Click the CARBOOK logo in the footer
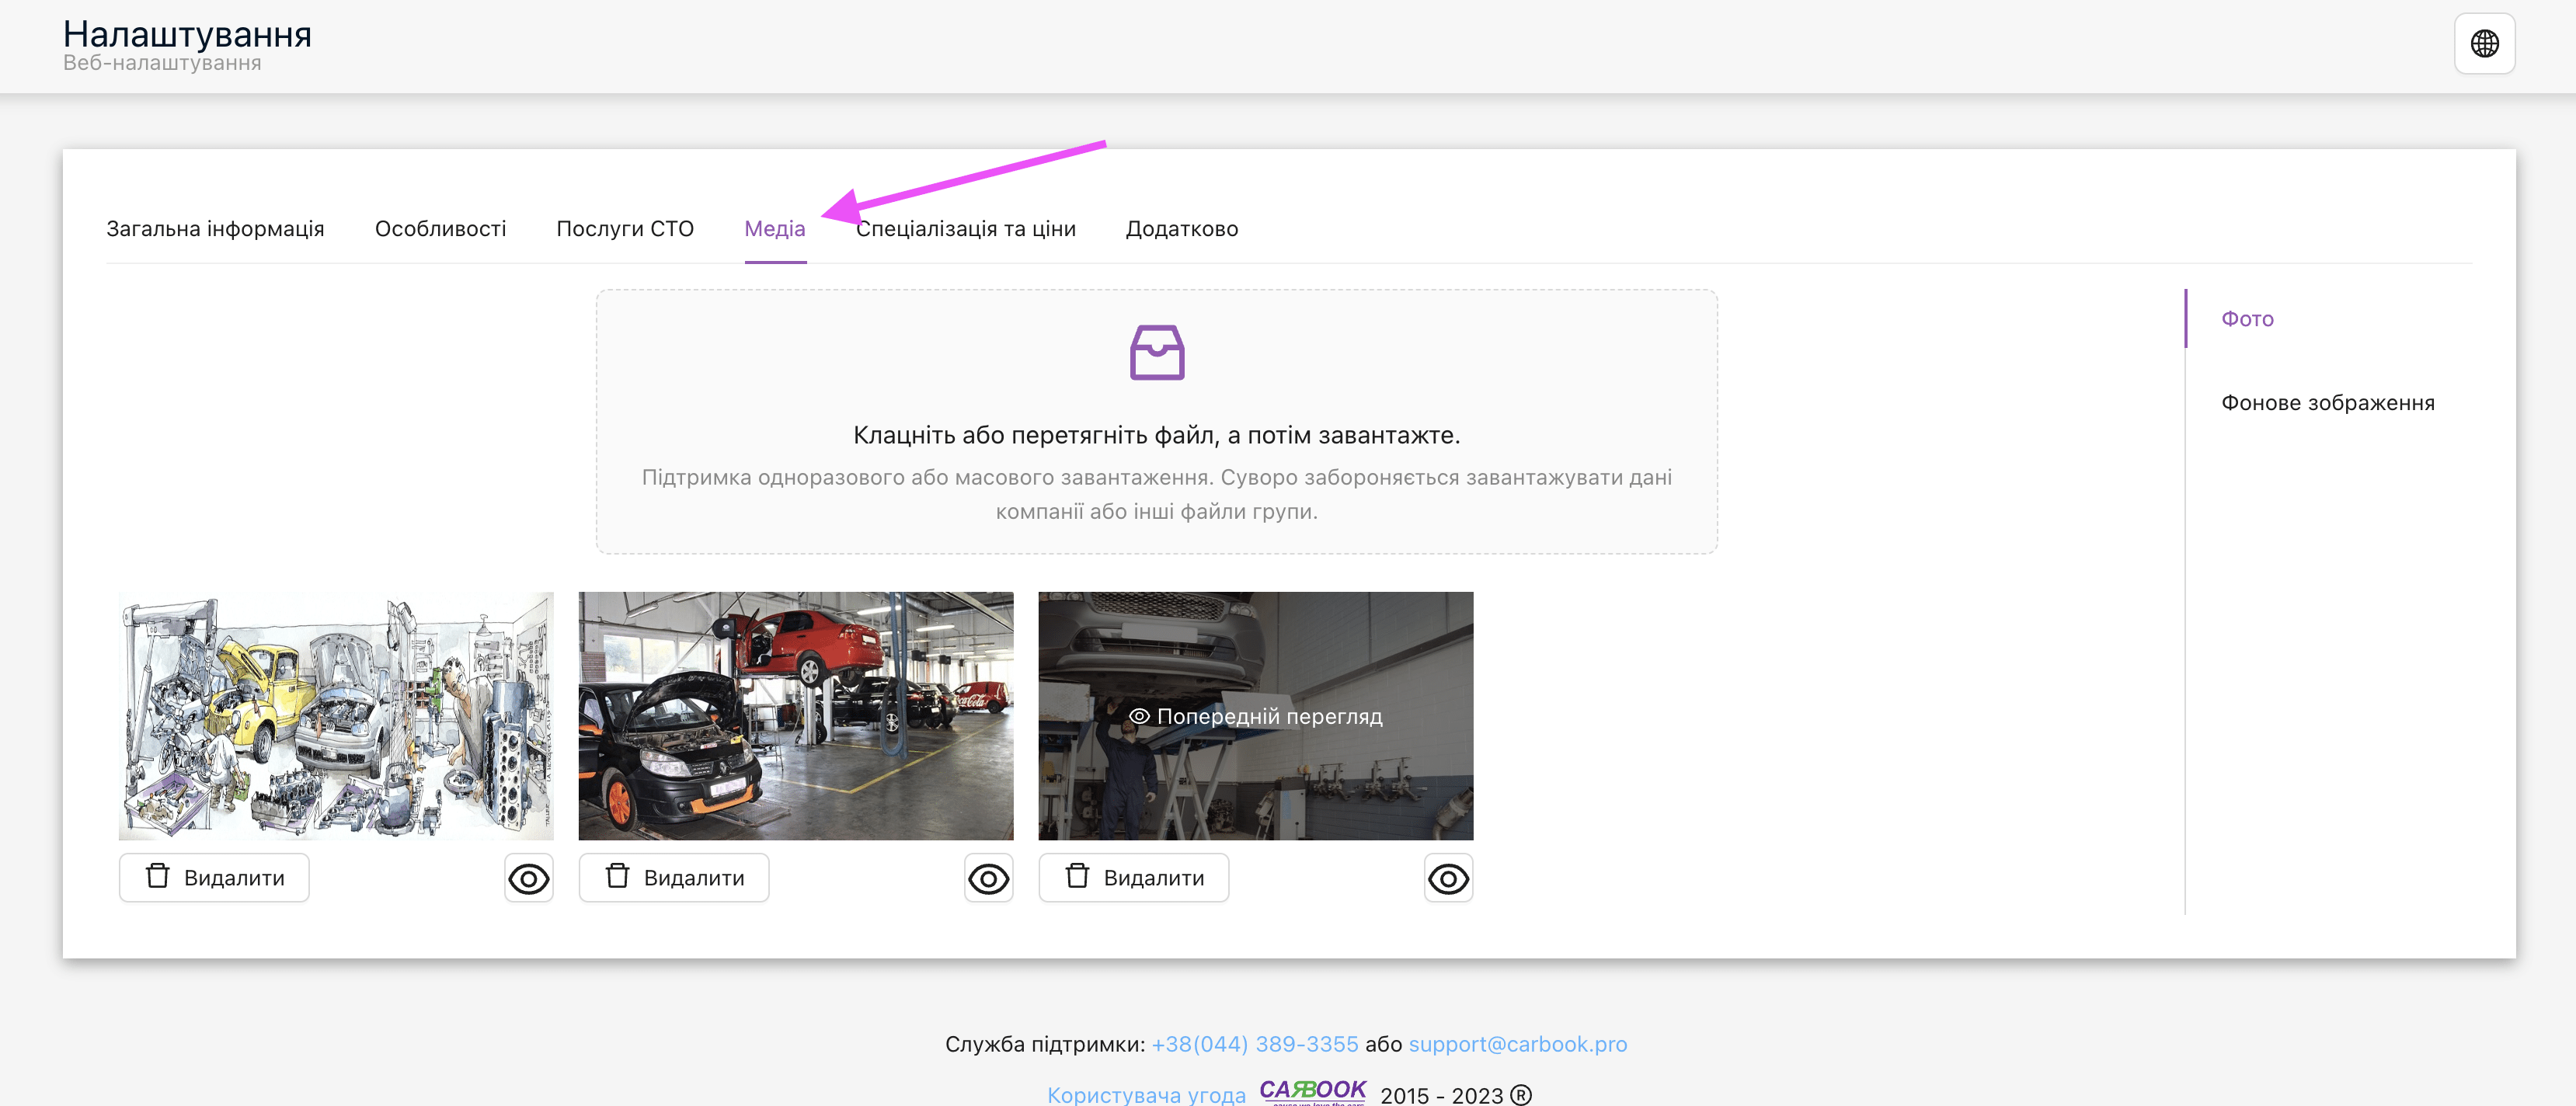The height and width of the screenshot is (1106, 2576). [1311, 1092]
